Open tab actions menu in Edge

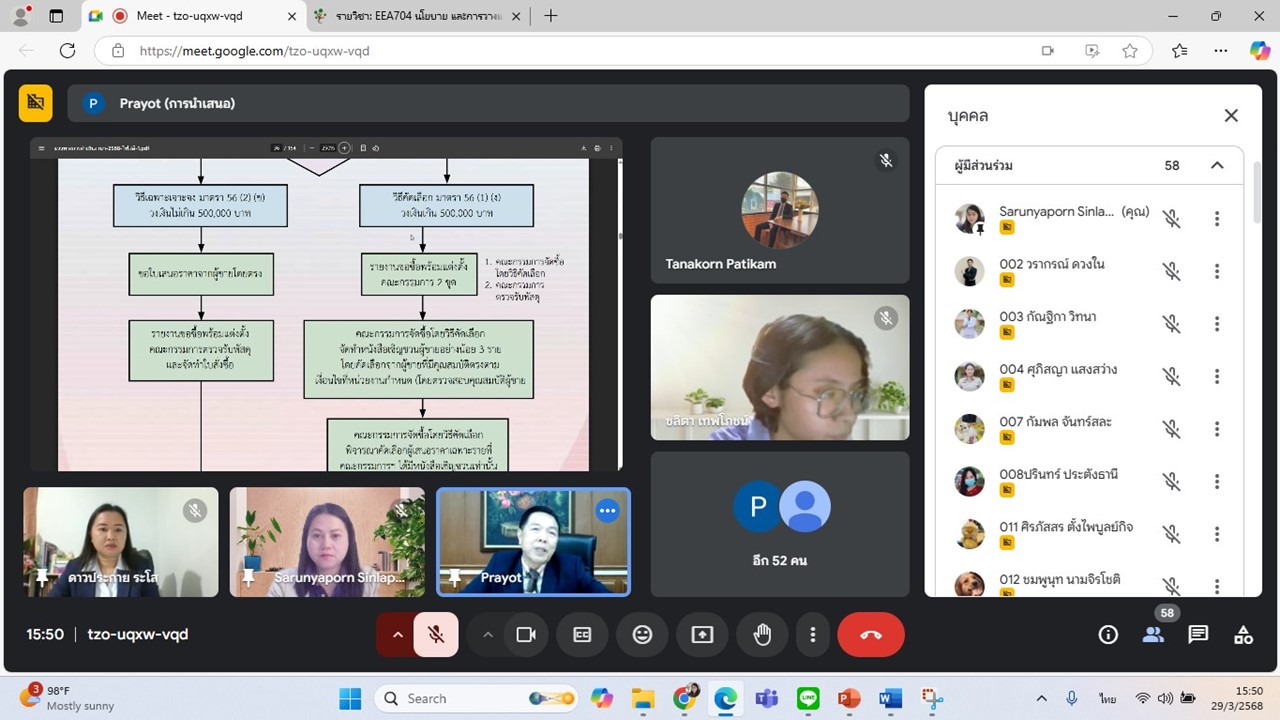click(x=56, y=16)
